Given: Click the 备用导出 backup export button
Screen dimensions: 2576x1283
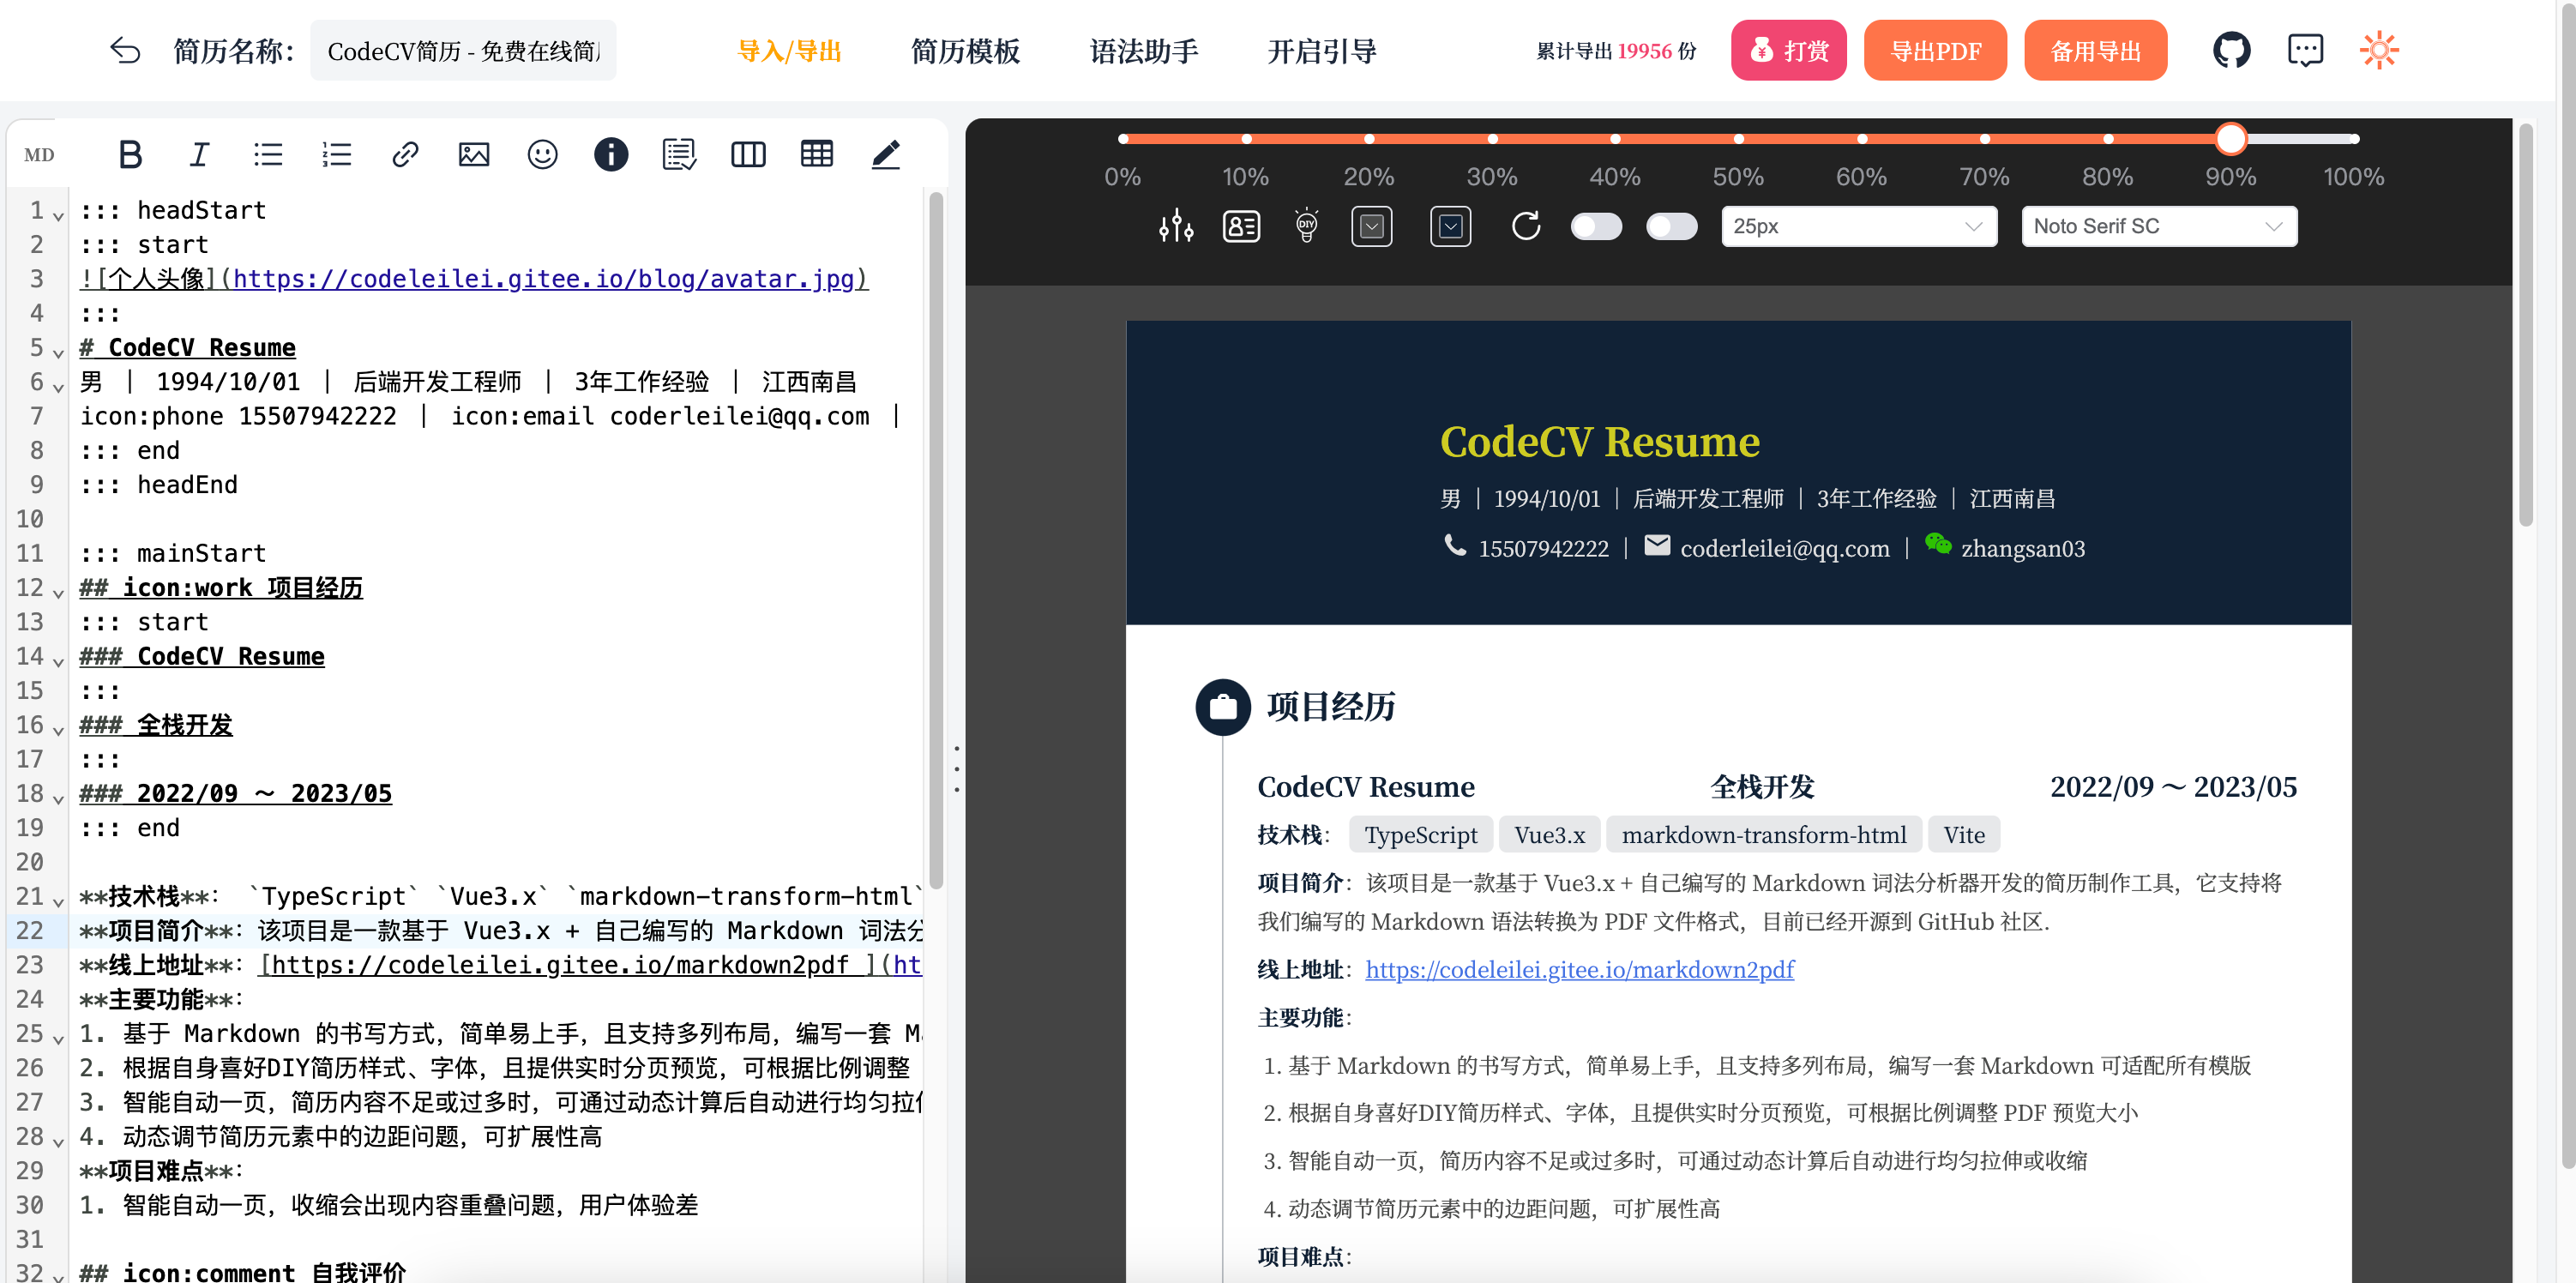Looking at the screenshot, I should pyautogui.click(x=2095, y=50).
